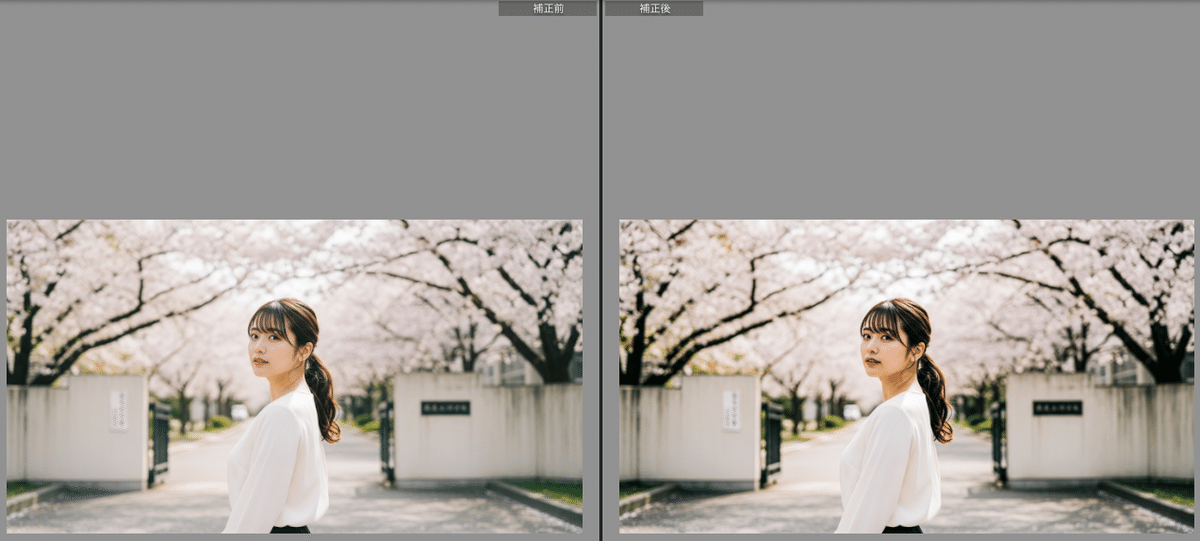Click the iron gate left of the woman, before photo

point(159,440)
